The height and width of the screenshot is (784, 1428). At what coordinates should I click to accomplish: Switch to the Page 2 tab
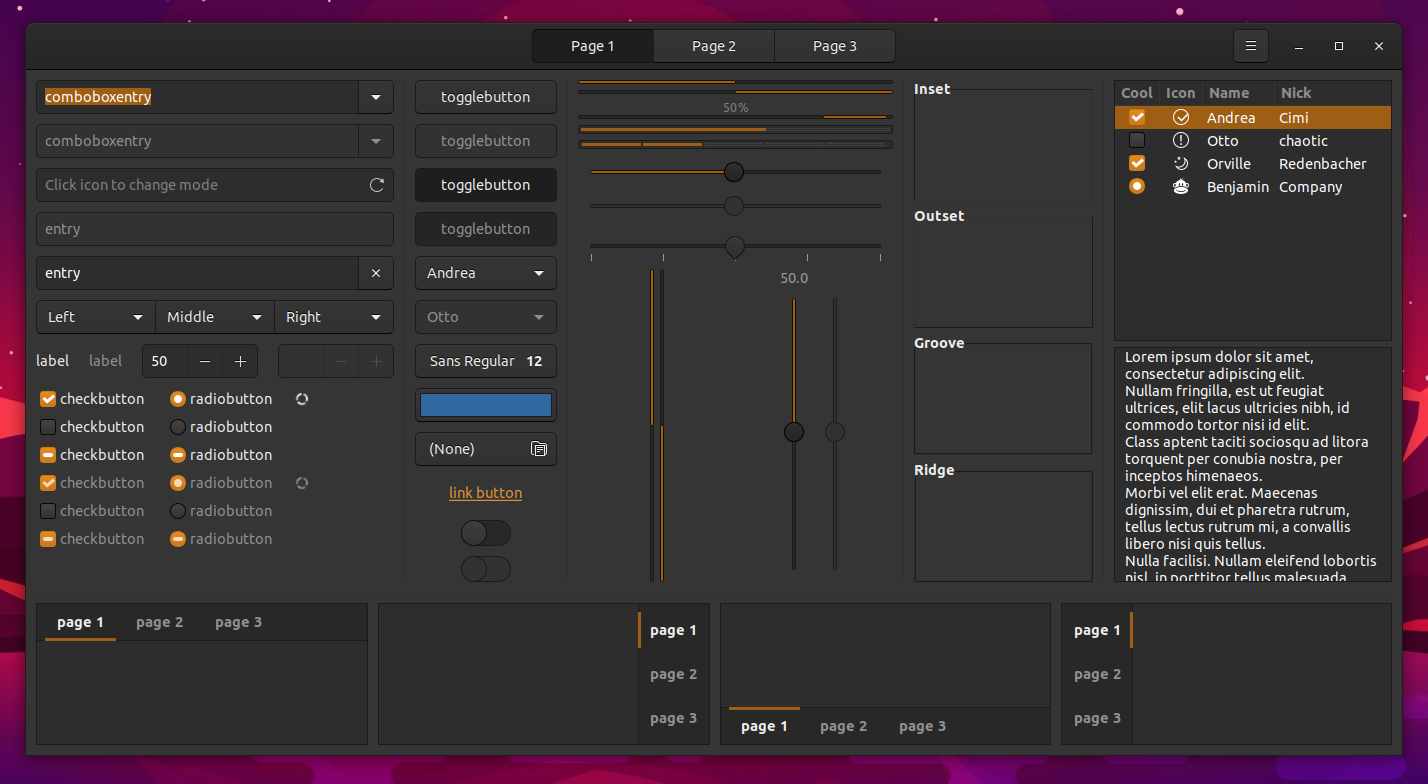point(713,45)
